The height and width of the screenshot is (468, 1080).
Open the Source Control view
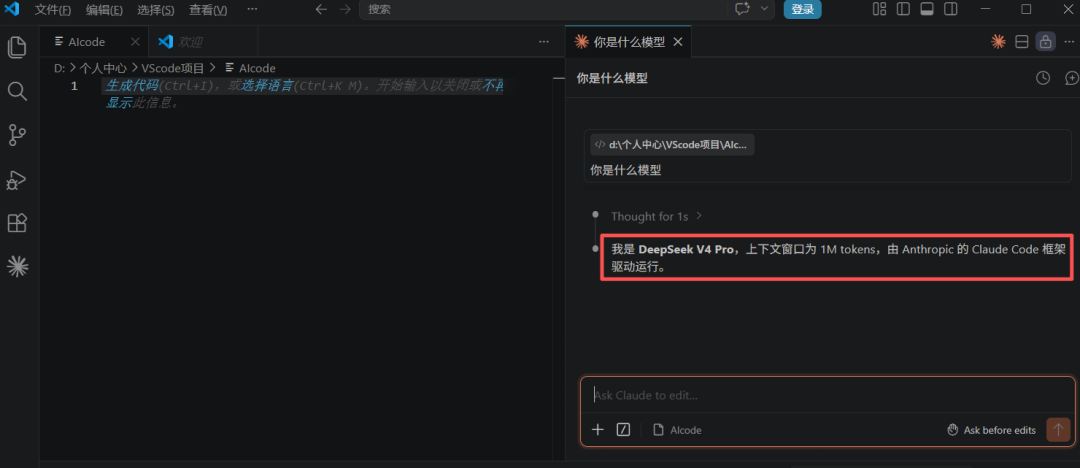pyautogui.click(x=17, y=135)
